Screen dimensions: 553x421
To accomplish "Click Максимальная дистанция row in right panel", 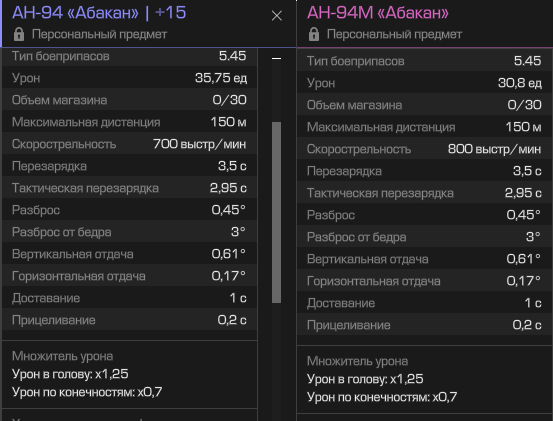I will (x=425, y=127).
